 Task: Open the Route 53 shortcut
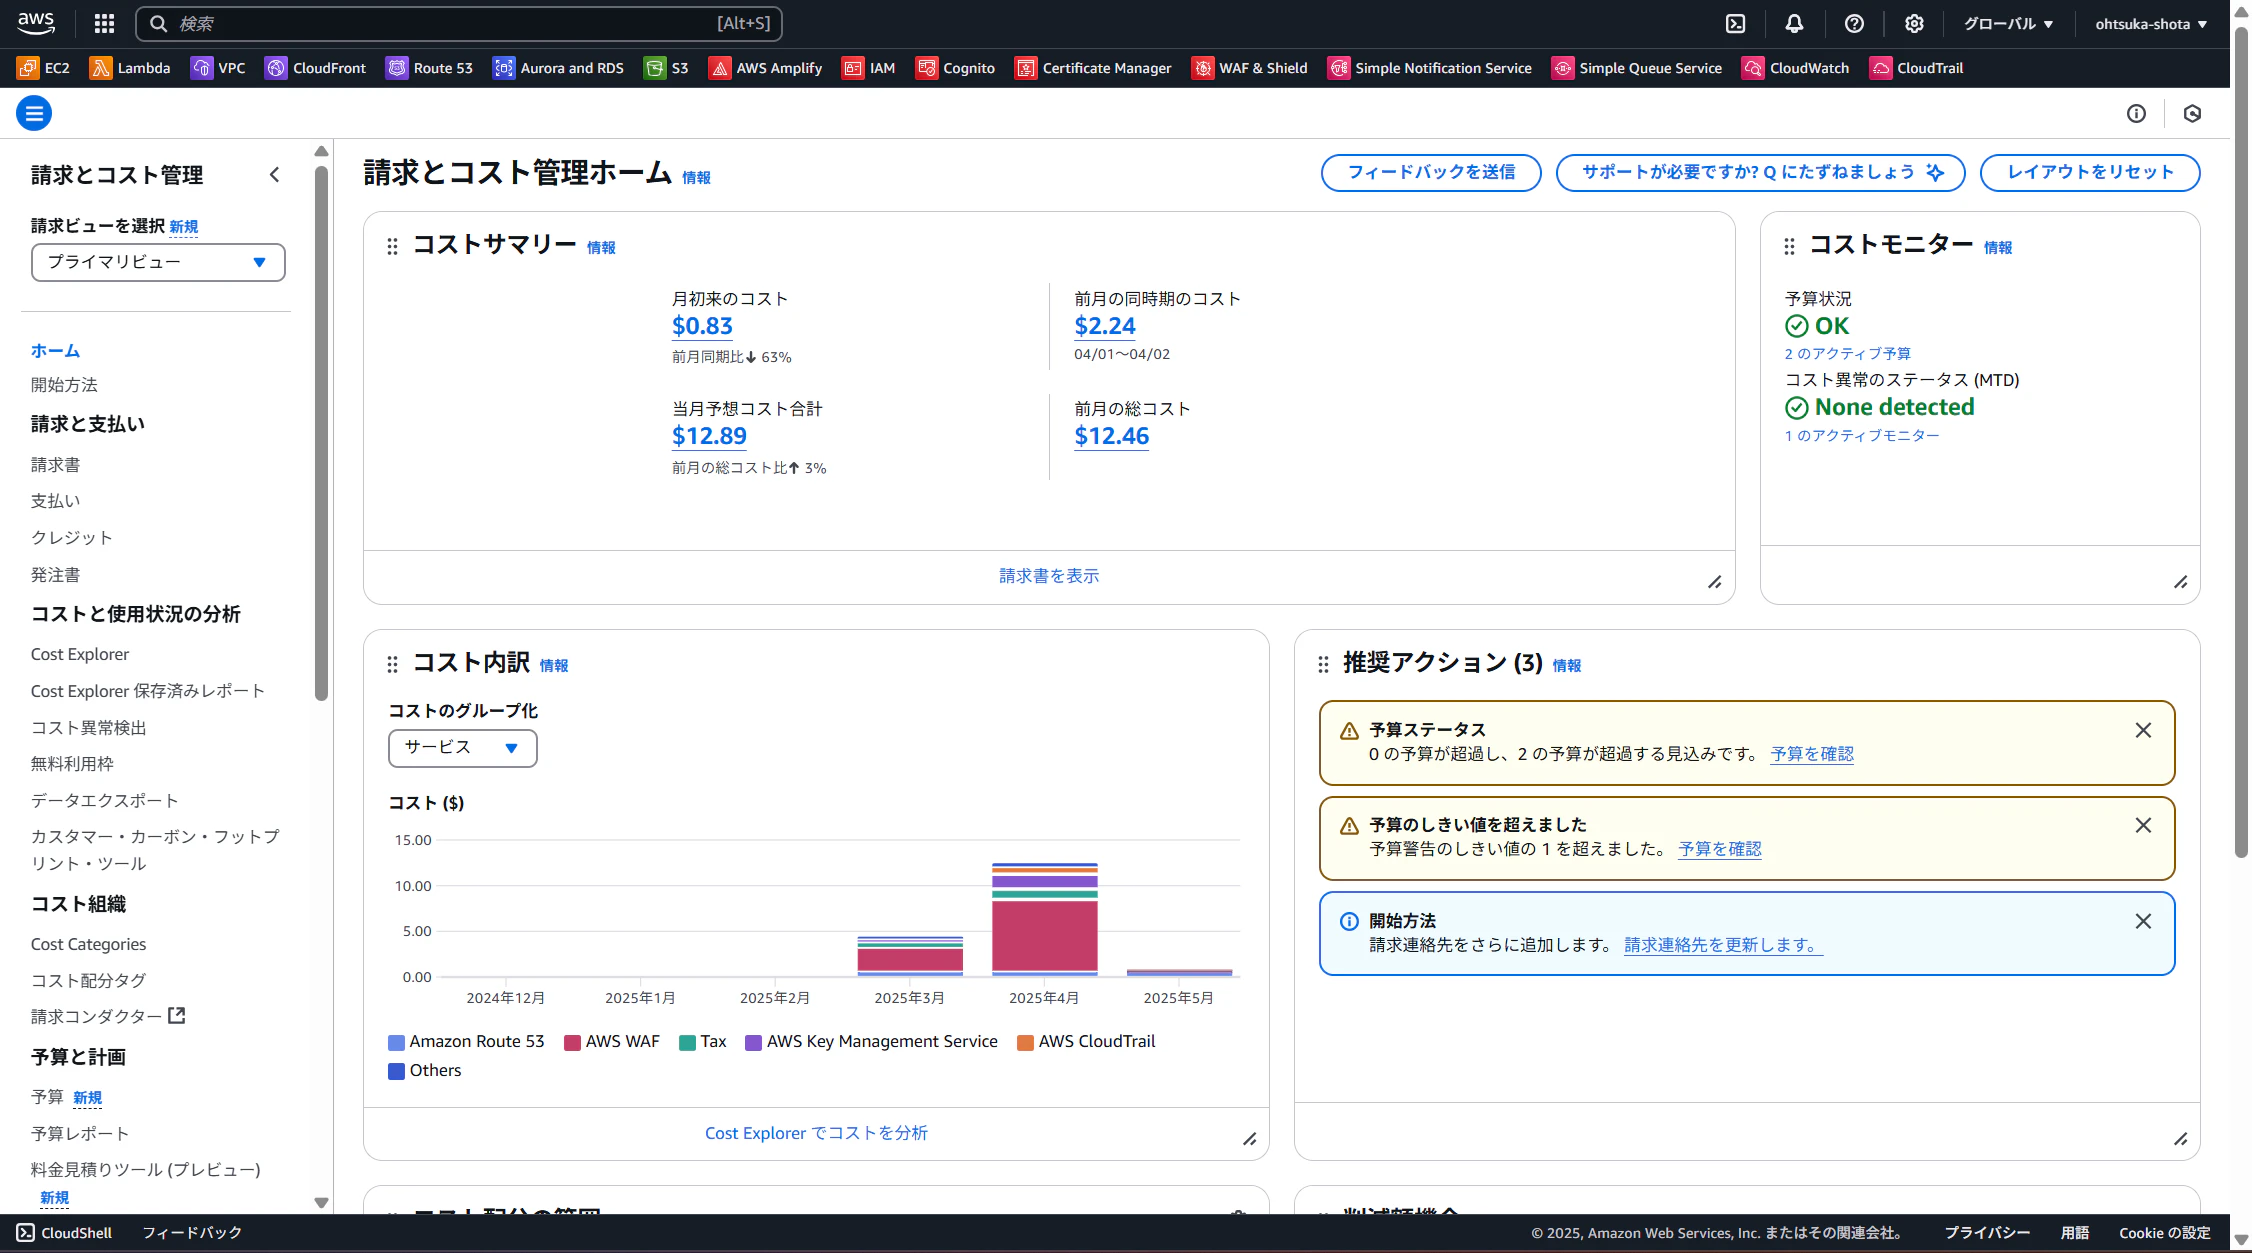(x=430, y=68)
